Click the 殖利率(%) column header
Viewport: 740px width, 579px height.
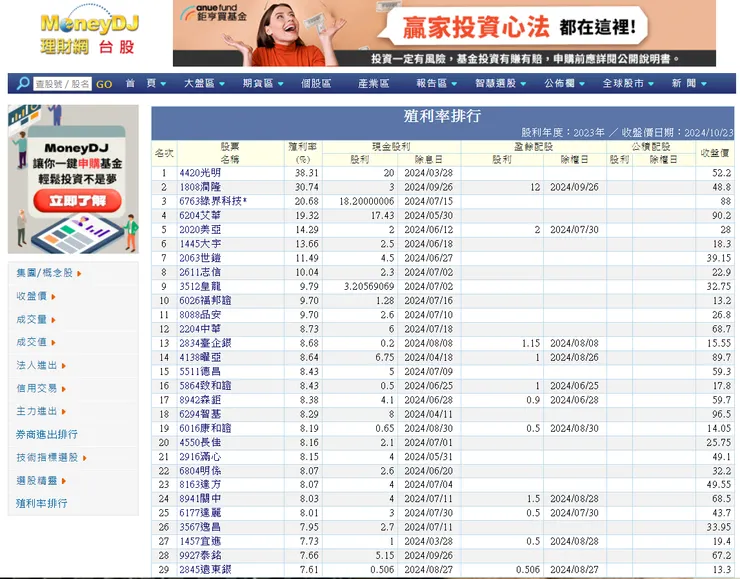click(x=303, y=153)
